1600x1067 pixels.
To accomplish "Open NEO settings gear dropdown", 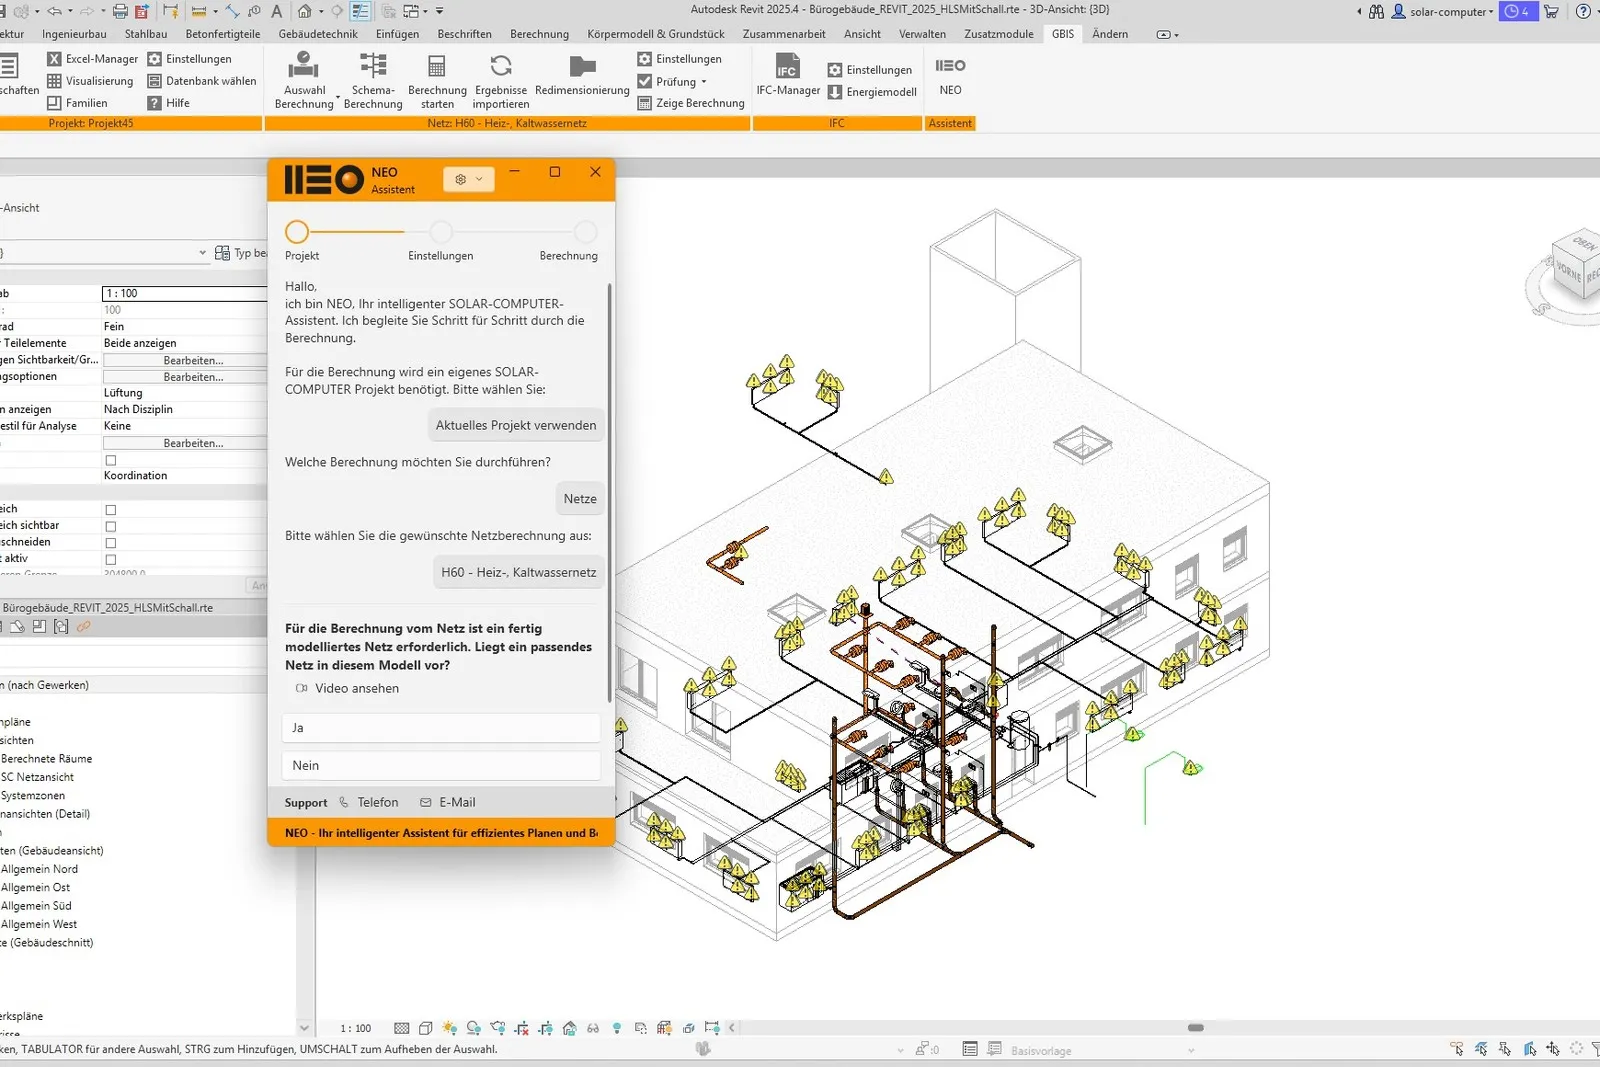I will (468, 180).
